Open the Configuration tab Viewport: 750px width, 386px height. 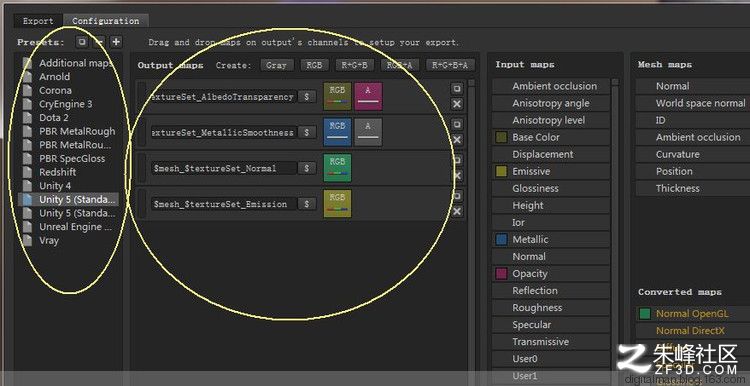click(106, 21)
